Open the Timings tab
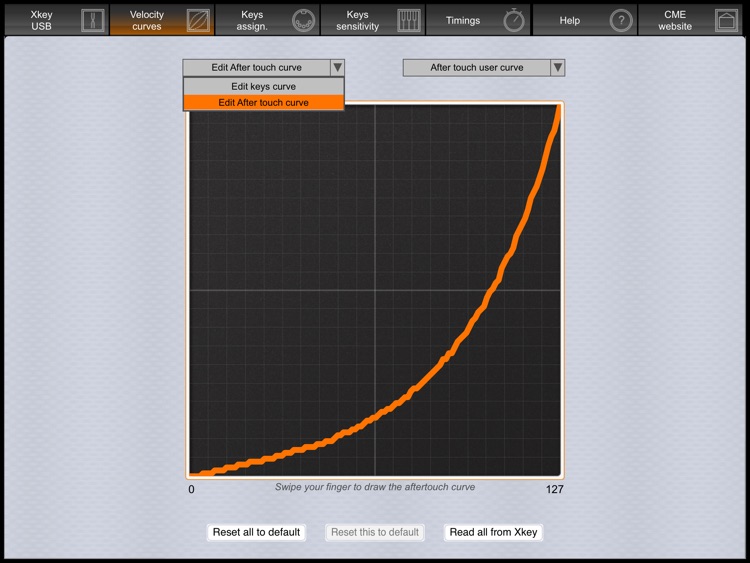Screen dimensions: 750x563 [478, 20]
